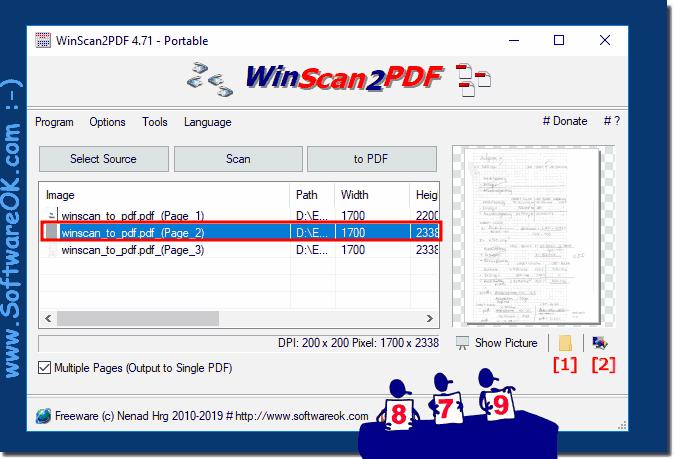Open the softwareok.com link in footer
The height and width of the screenshot is (459, 674).
tap(302, 416)
